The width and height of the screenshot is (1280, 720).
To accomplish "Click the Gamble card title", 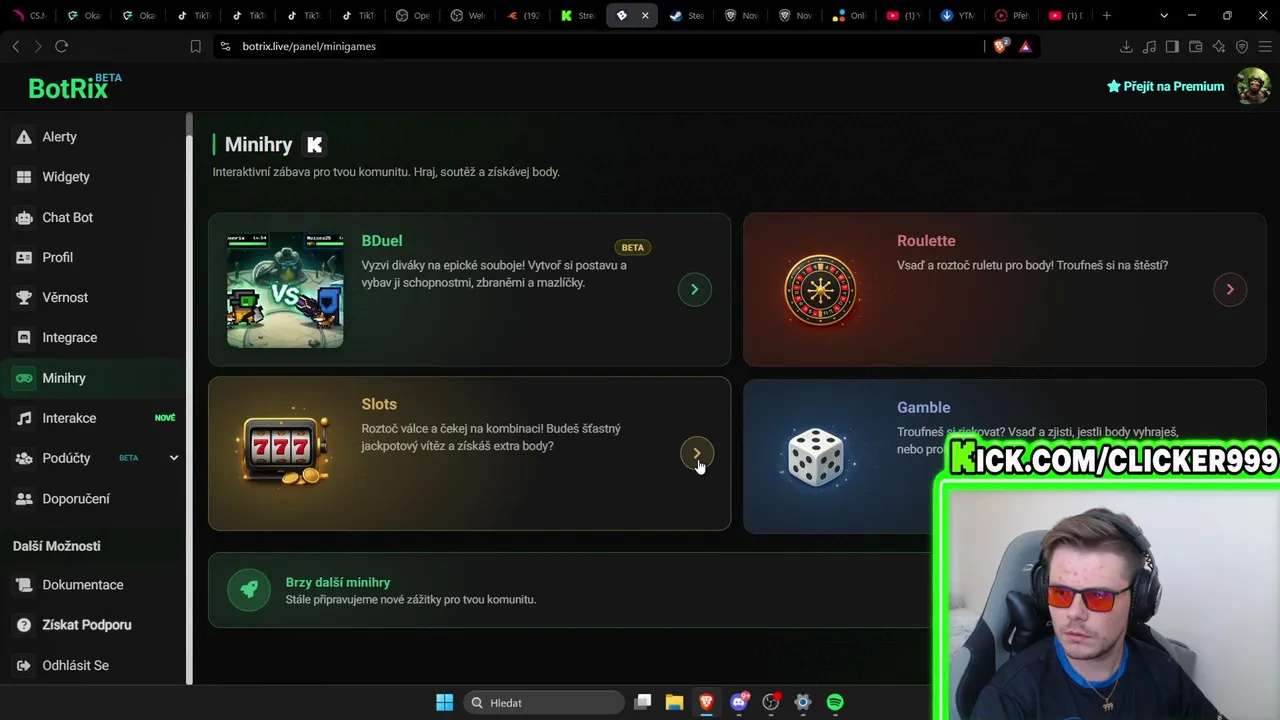I will pos(923,407).
